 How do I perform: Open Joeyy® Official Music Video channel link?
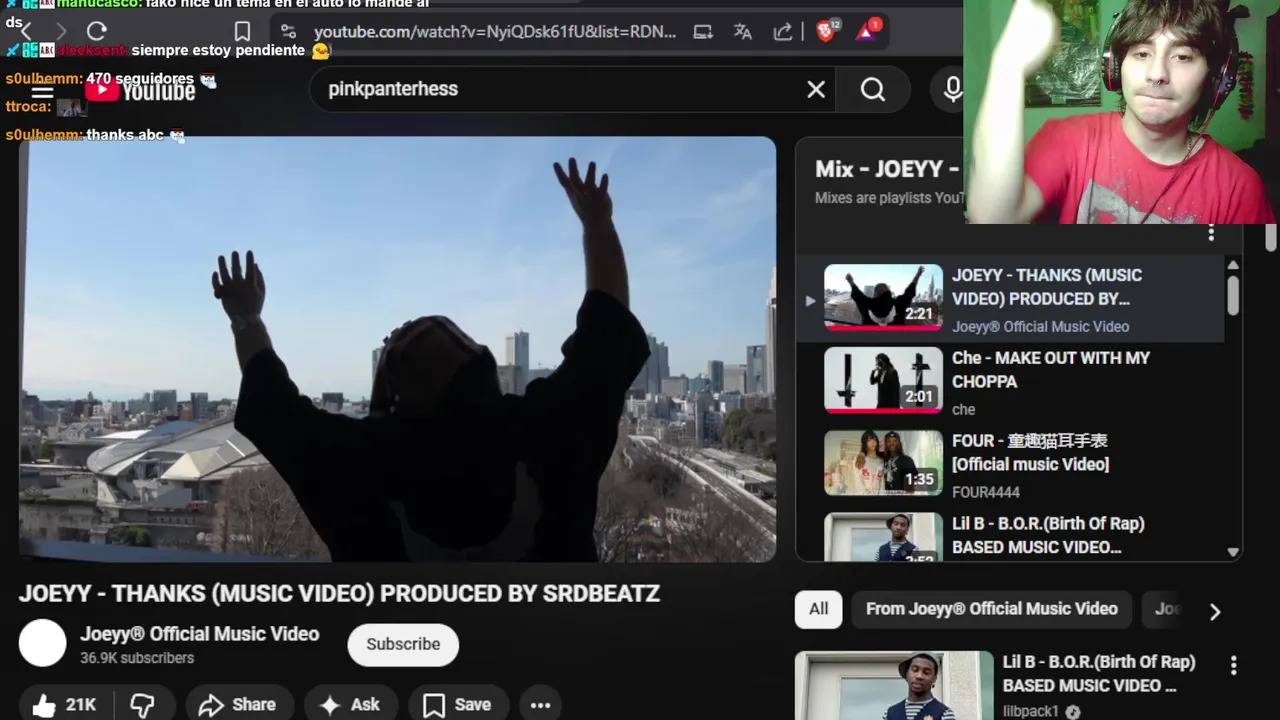[200, 634]
